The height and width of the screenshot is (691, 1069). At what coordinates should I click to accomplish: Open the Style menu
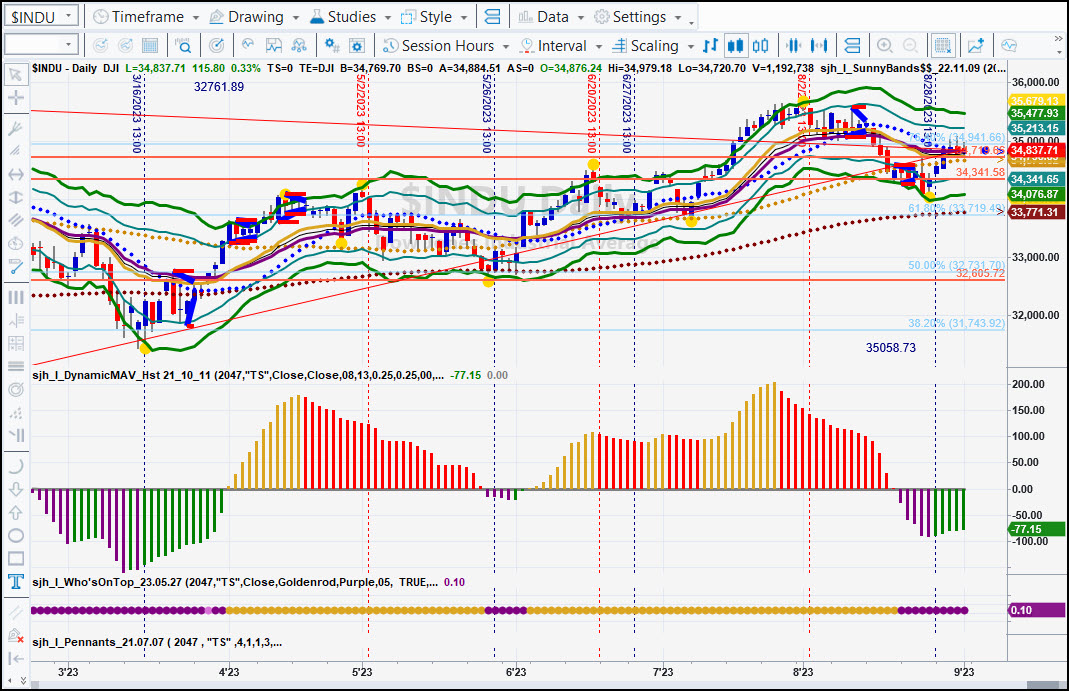point(427,16)
